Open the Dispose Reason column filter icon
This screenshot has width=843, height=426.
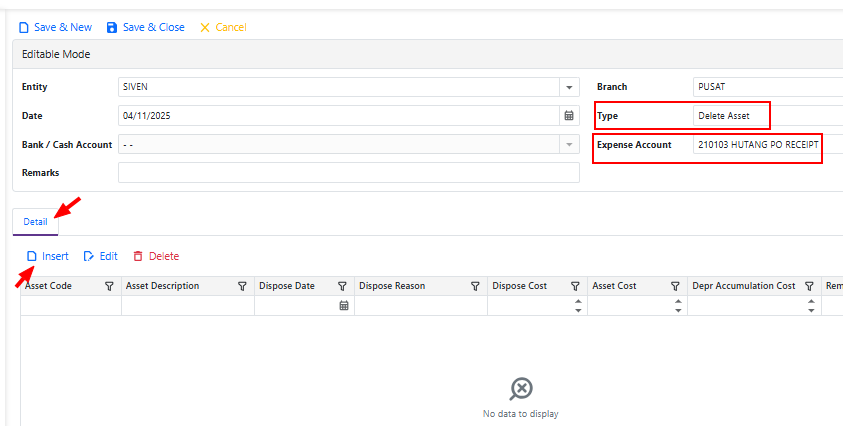pos(475,286)
